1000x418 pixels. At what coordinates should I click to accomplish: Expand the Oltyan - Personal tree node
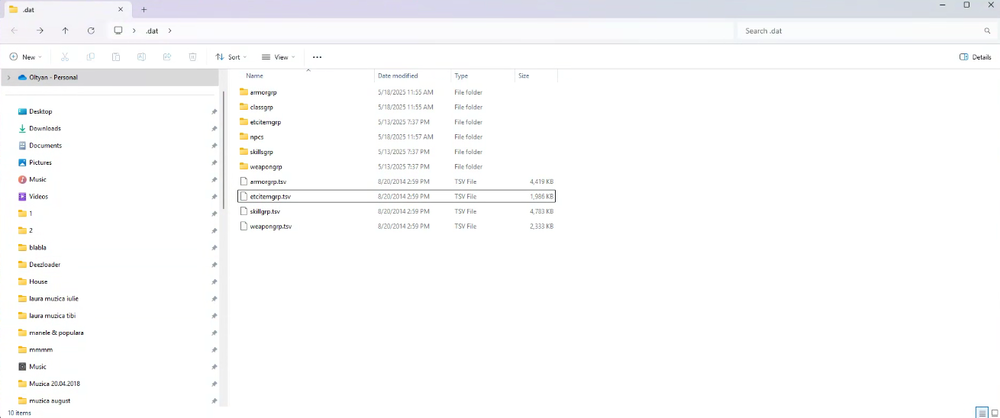9,77
